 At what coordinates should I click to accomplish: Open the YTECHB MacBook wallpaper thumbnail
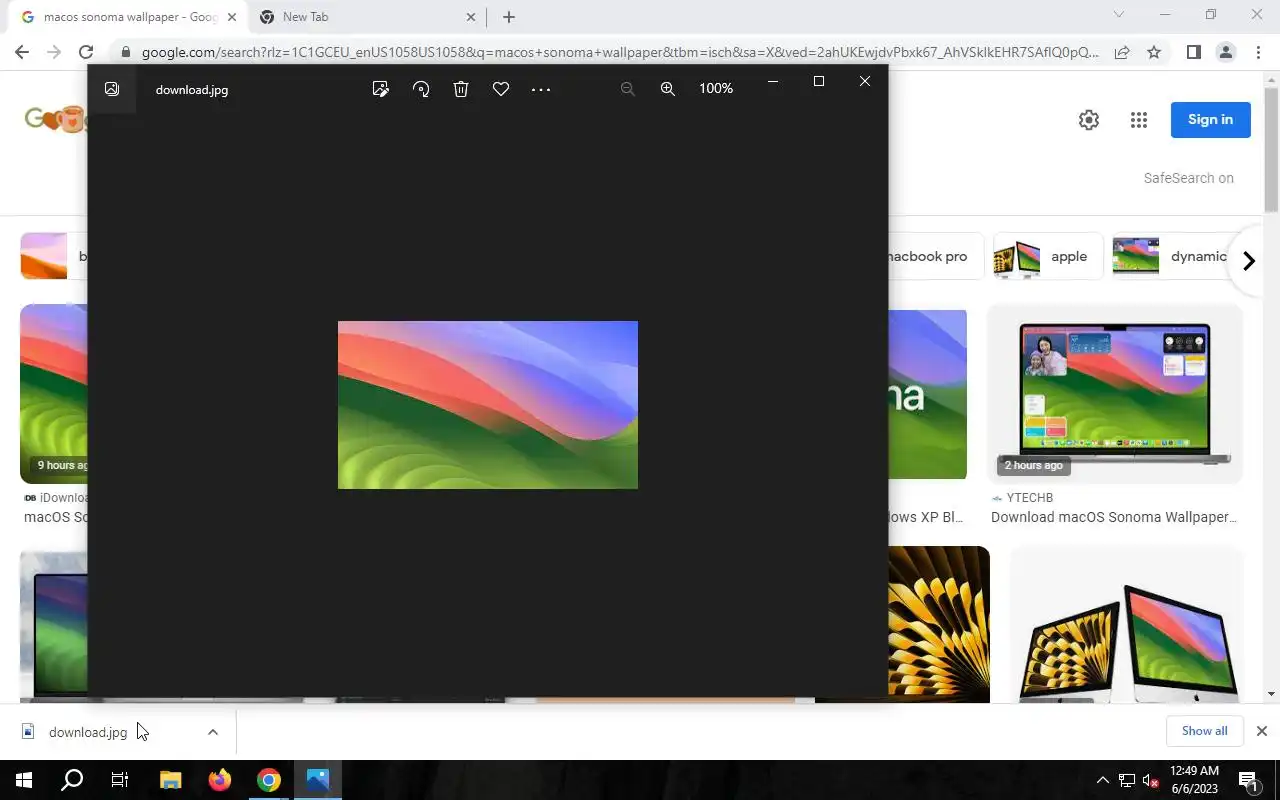(x=1114, y=395)
